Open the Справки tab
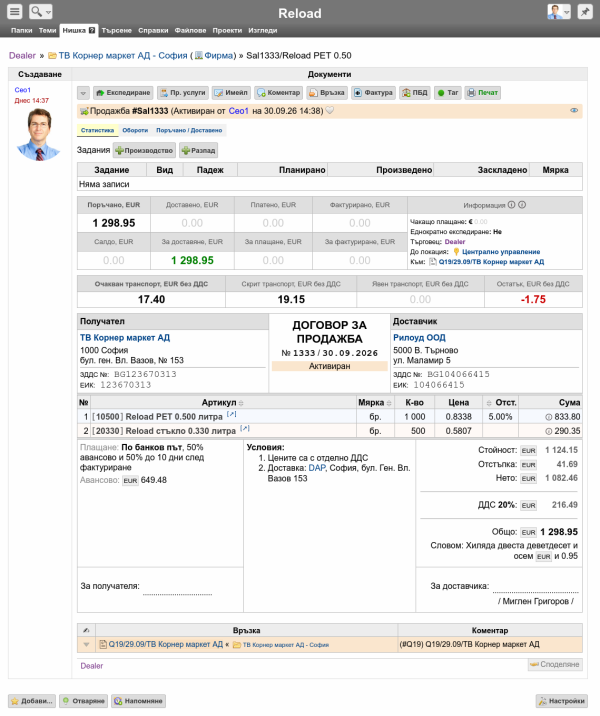 pyautogui.click(x=153, y=30)
